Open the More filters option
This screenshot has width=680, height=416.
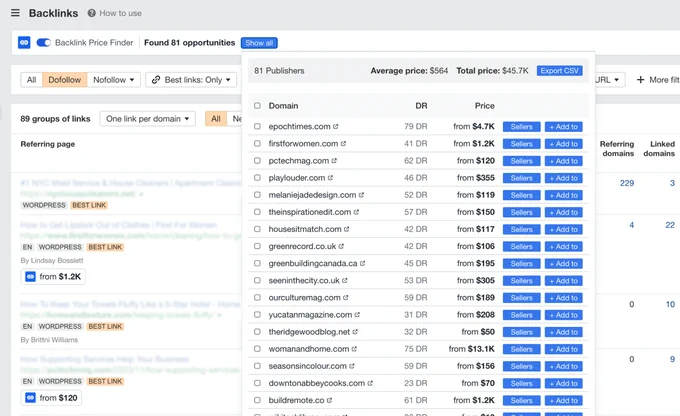(x=657, y=80)
